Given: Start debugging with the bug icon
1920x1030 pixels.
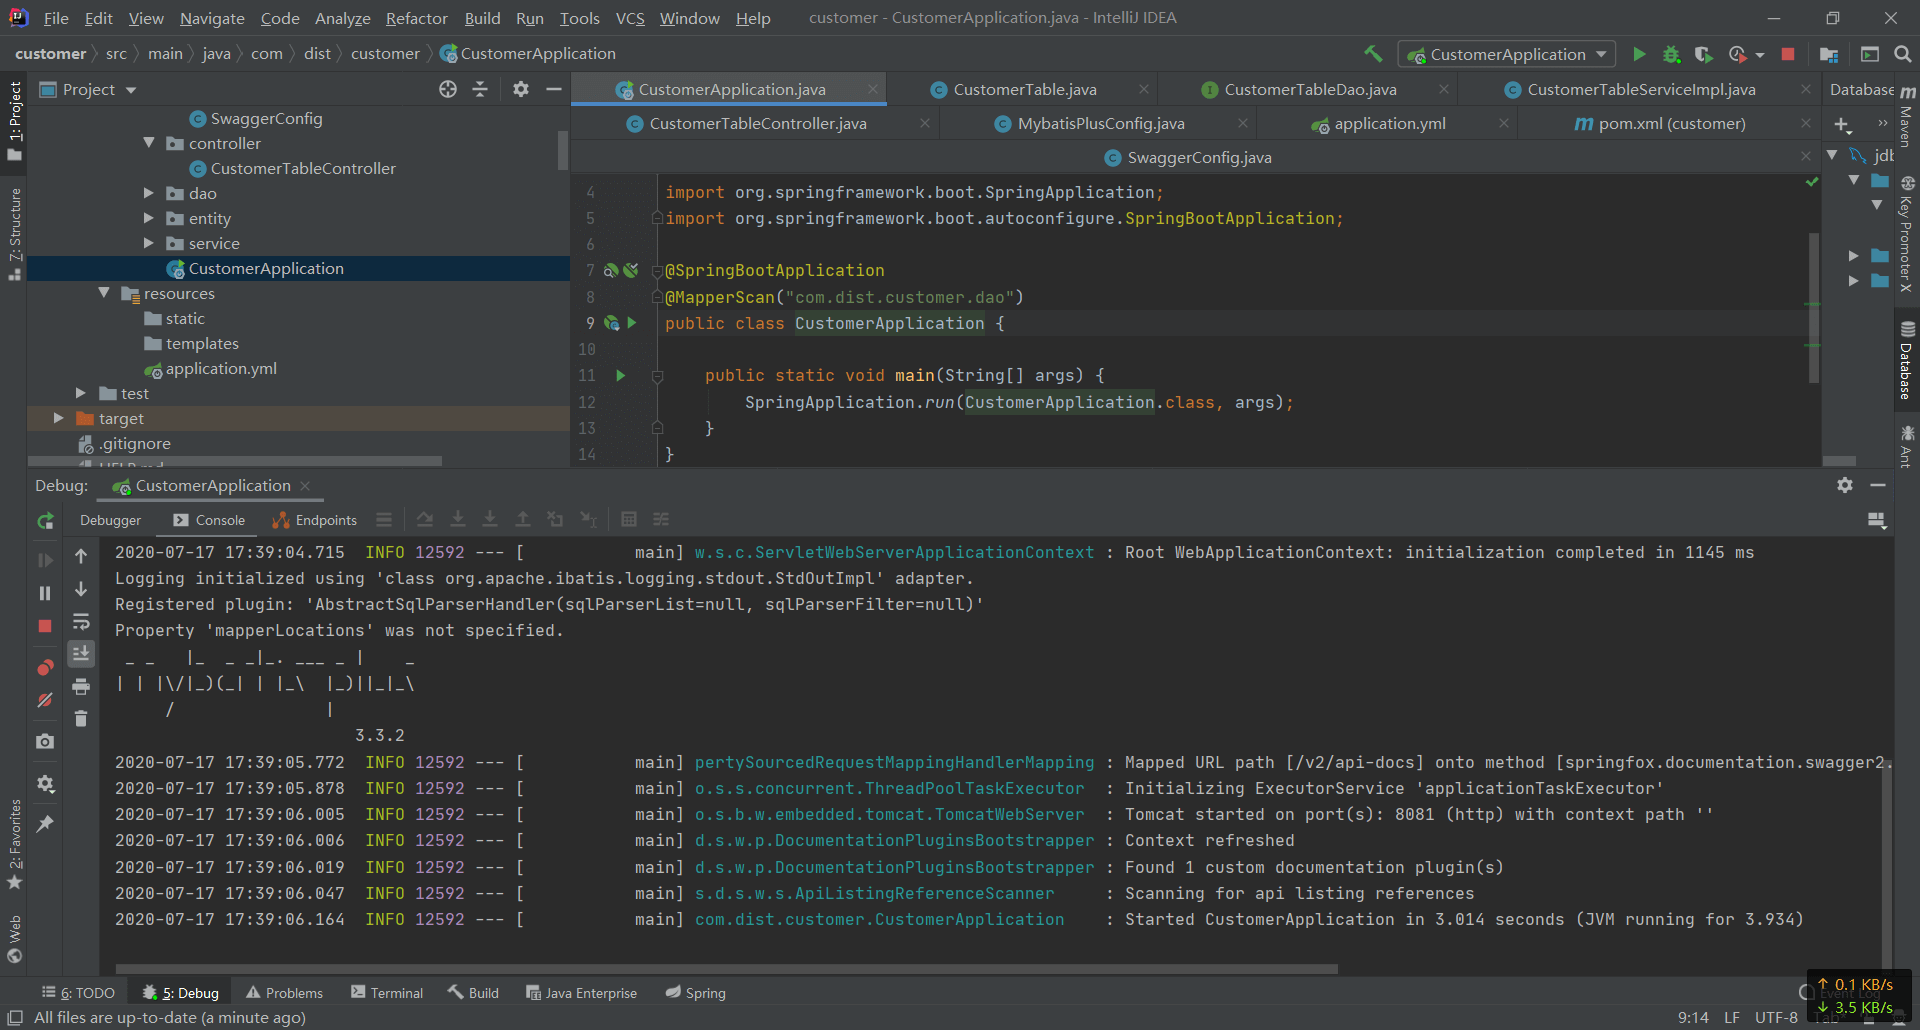Looking at the screenshot, I should [1671, 54].
